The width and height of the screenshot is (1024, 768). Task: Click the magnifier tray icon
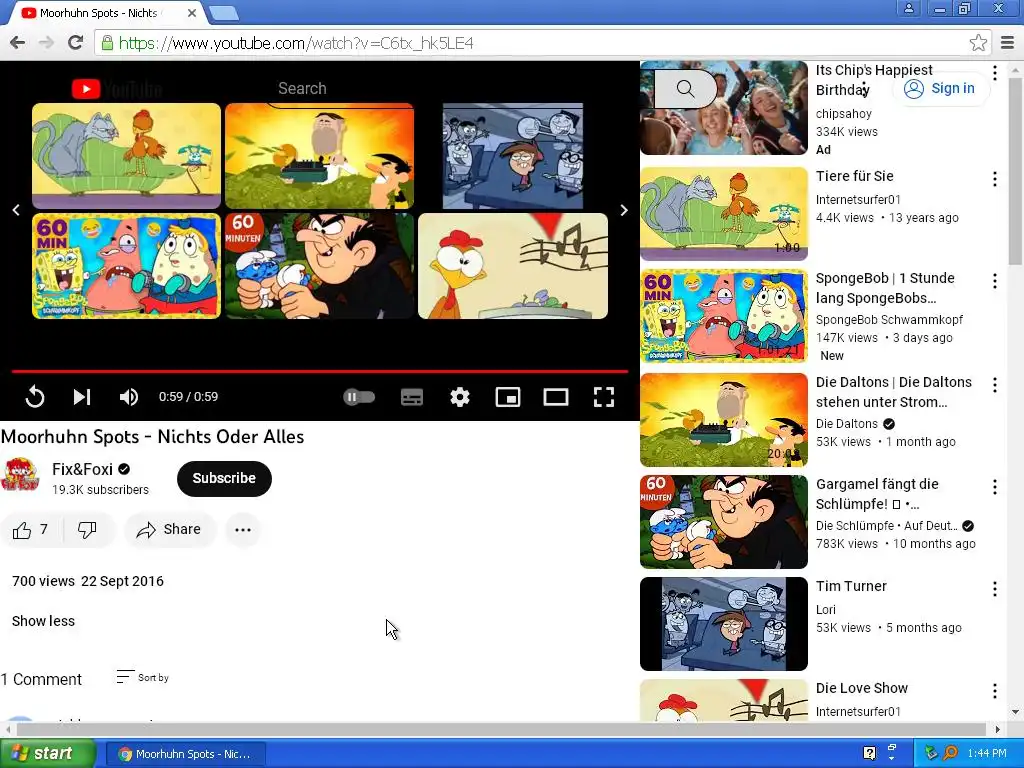point(950,753)
